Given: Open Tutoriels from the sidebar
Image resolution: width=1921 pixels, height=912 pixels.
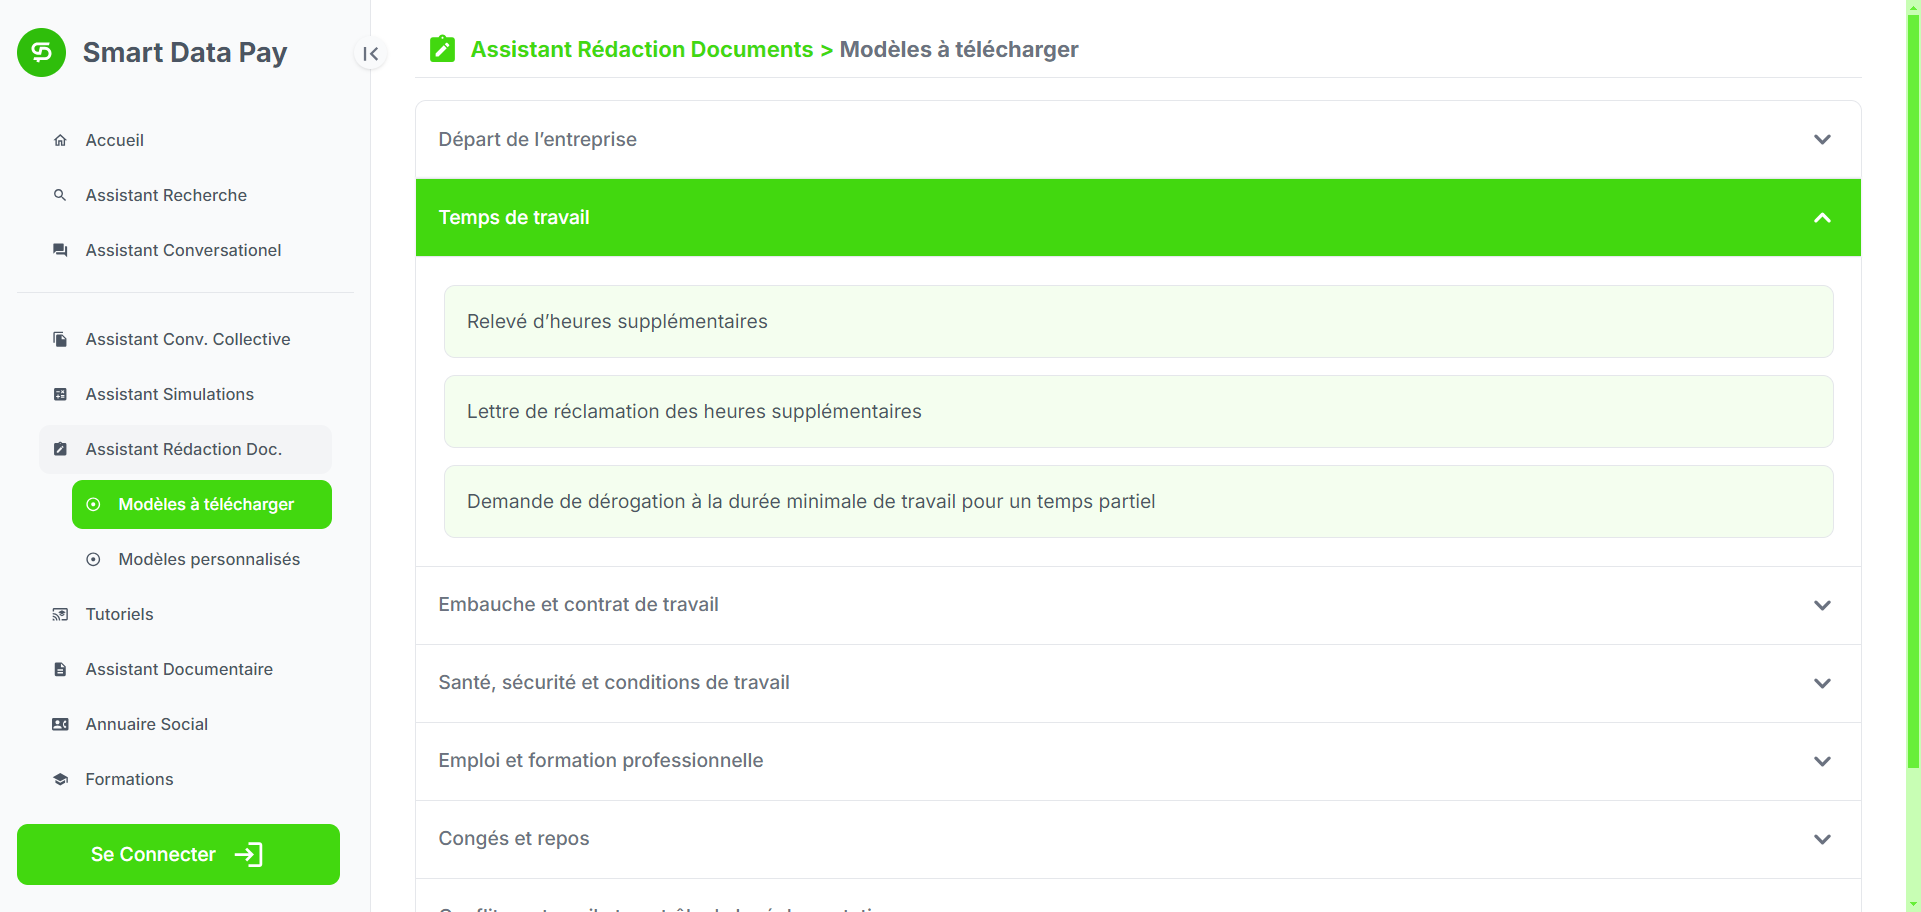Looking at the screenshot, I should tap(185, 614).
